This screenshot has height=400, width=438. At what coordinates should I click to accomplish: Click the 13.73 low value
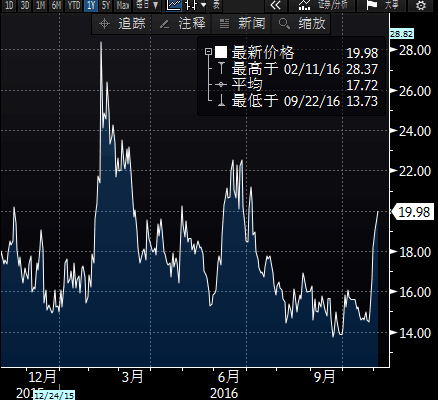click(x=362, y=101)
